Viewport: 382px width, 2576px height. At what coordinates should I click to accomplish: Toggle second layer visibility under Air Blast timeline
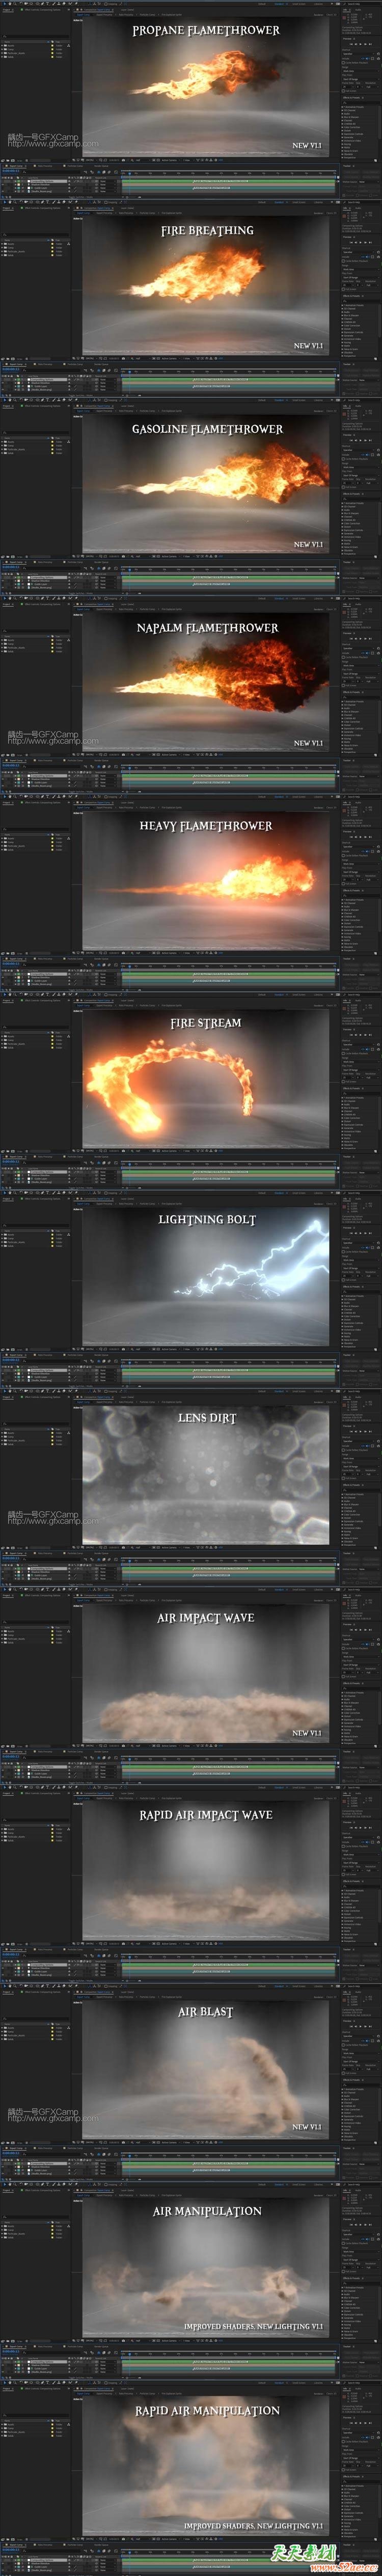point(4,2168)
